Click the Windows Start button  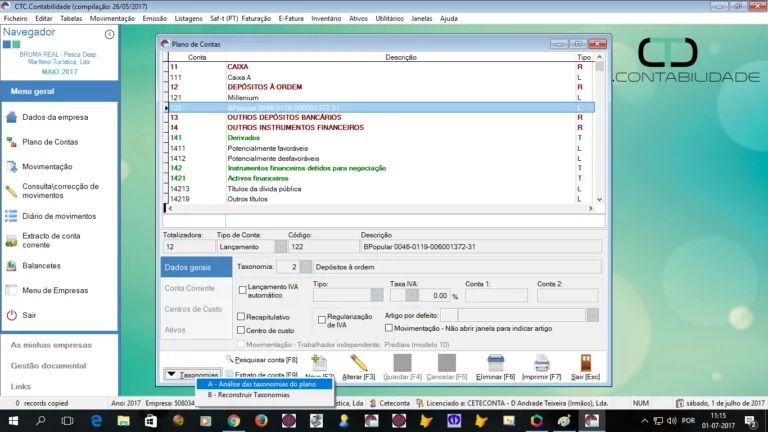point(13,421)
